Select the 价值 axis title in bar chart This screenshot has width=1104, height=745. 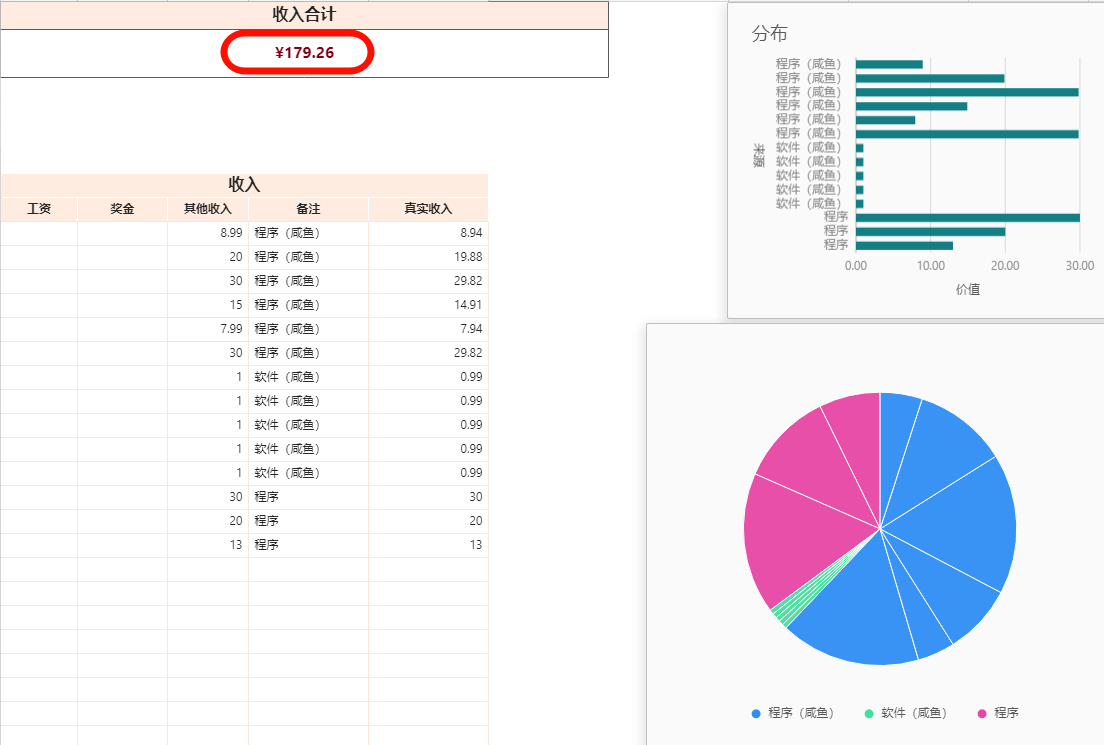point(967,290)
